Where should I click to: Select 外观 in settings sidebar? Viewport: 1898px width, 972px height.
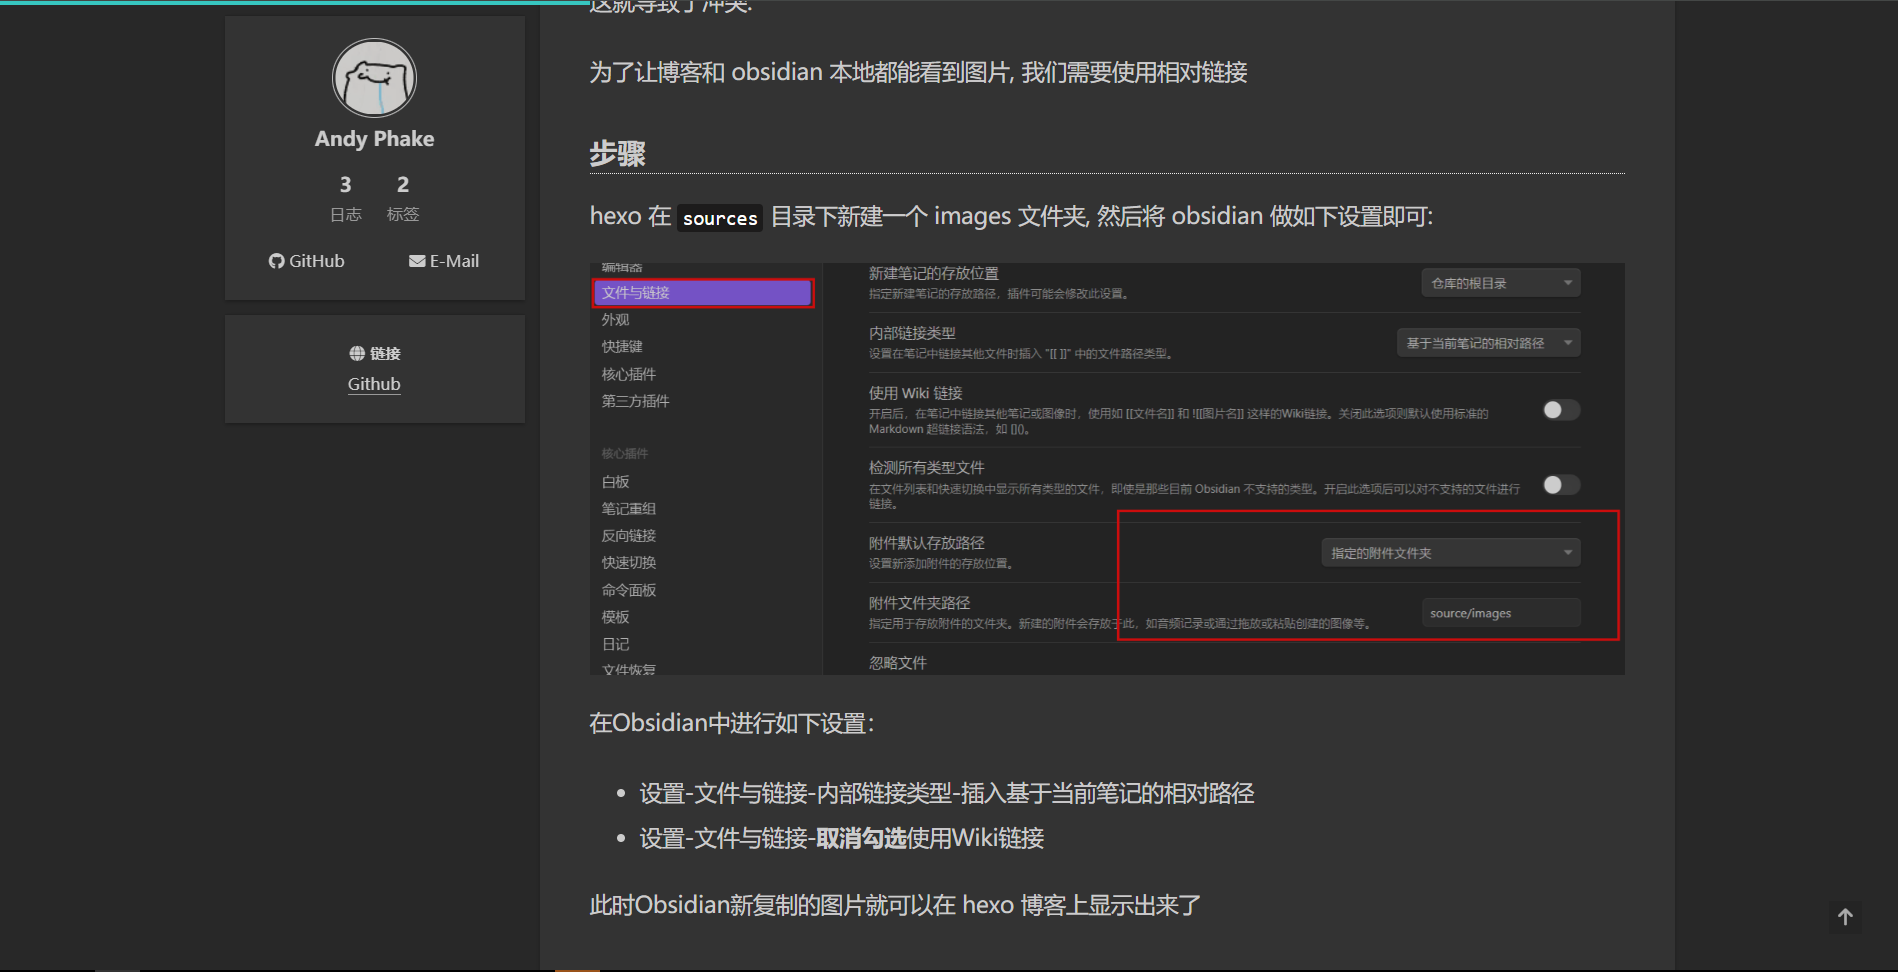(615, 320)
